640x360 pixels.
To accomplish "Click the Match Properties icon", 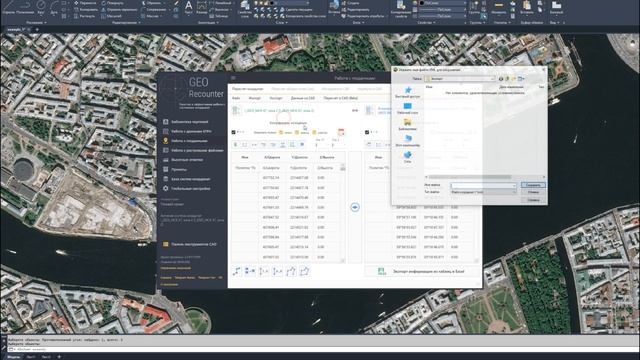I will [401, 8].
